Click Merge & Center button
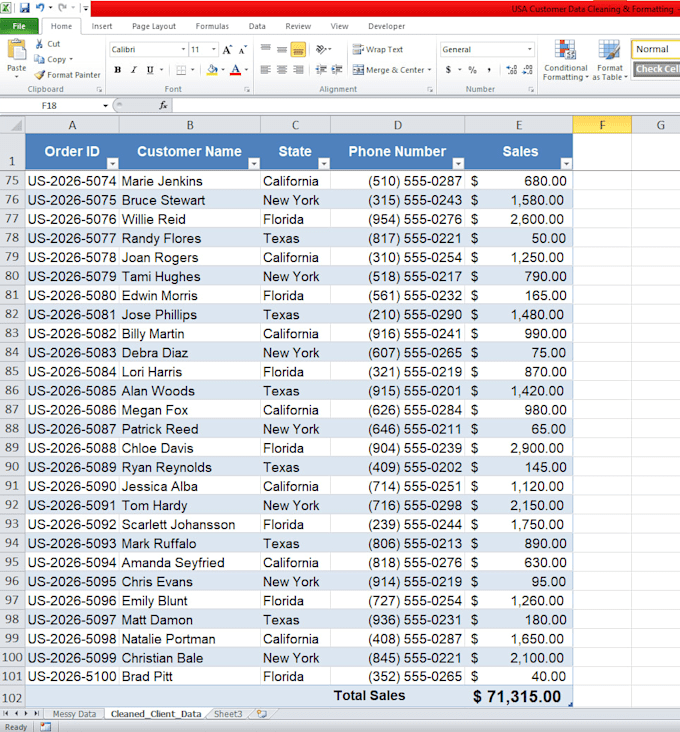680x732 pixels. coord(392,70)
